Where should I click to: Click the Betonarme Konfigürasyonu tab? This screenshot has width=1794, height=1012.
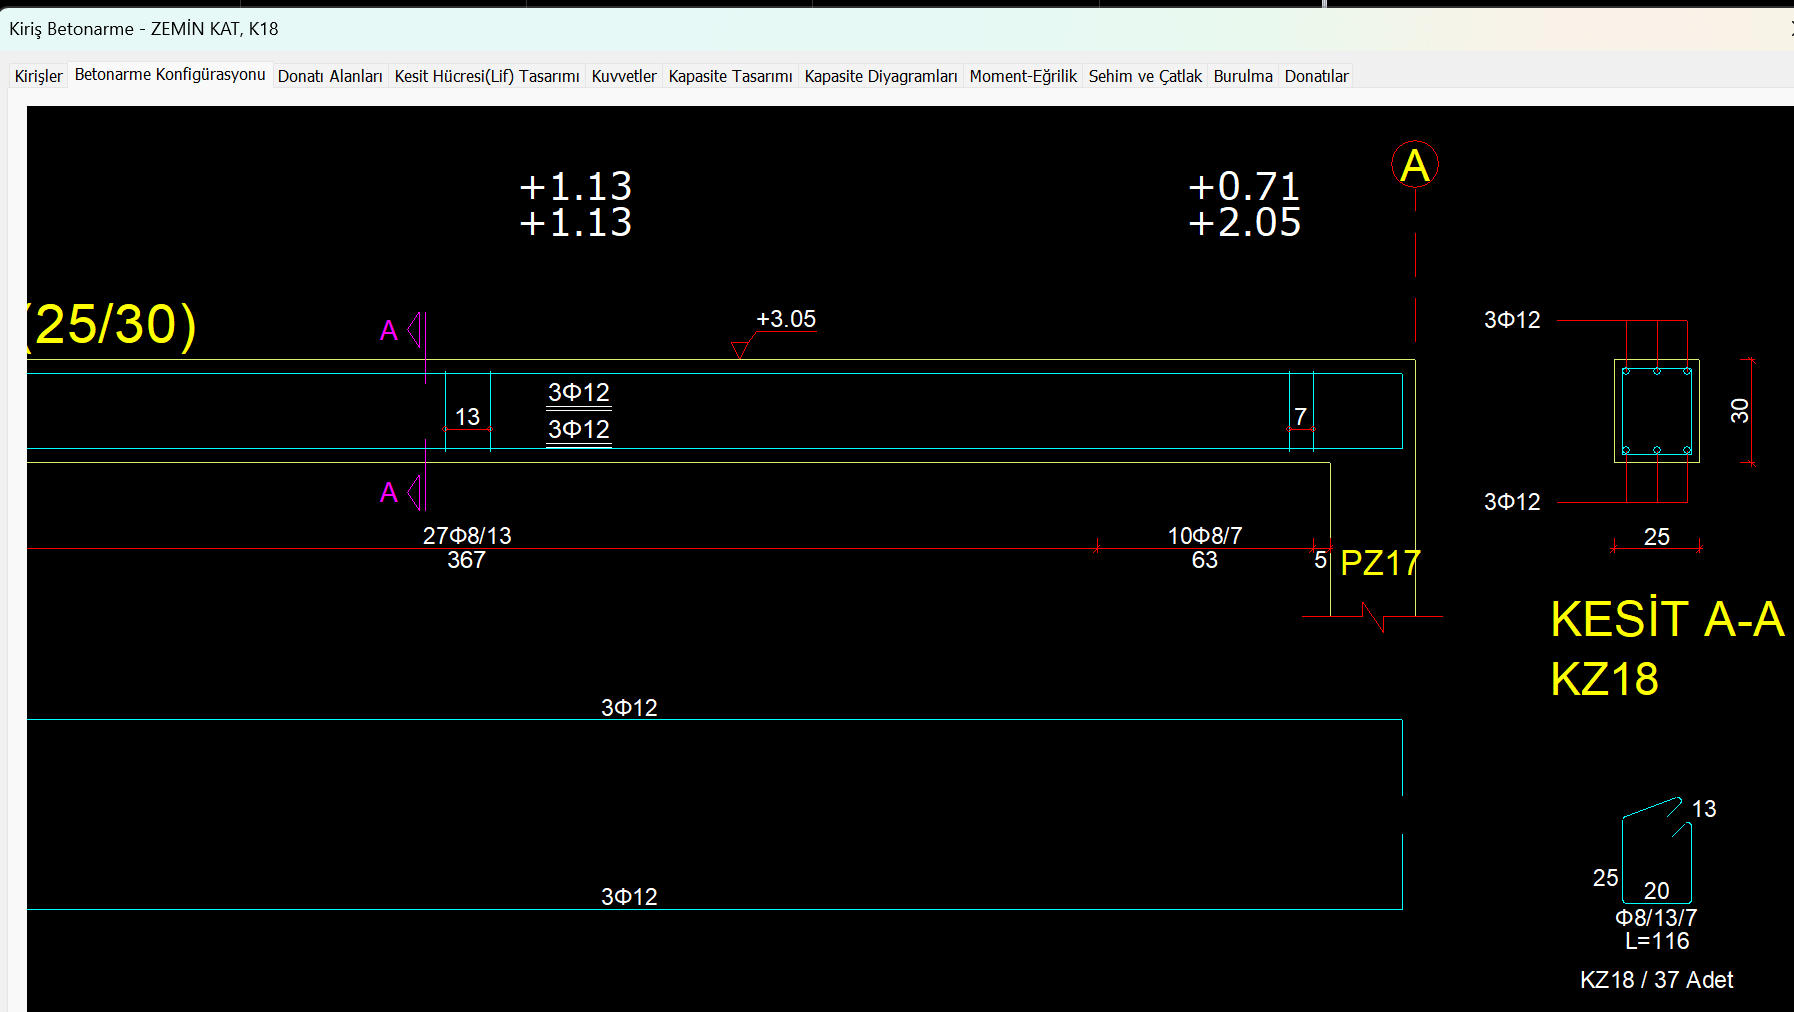tap(170, 75)
